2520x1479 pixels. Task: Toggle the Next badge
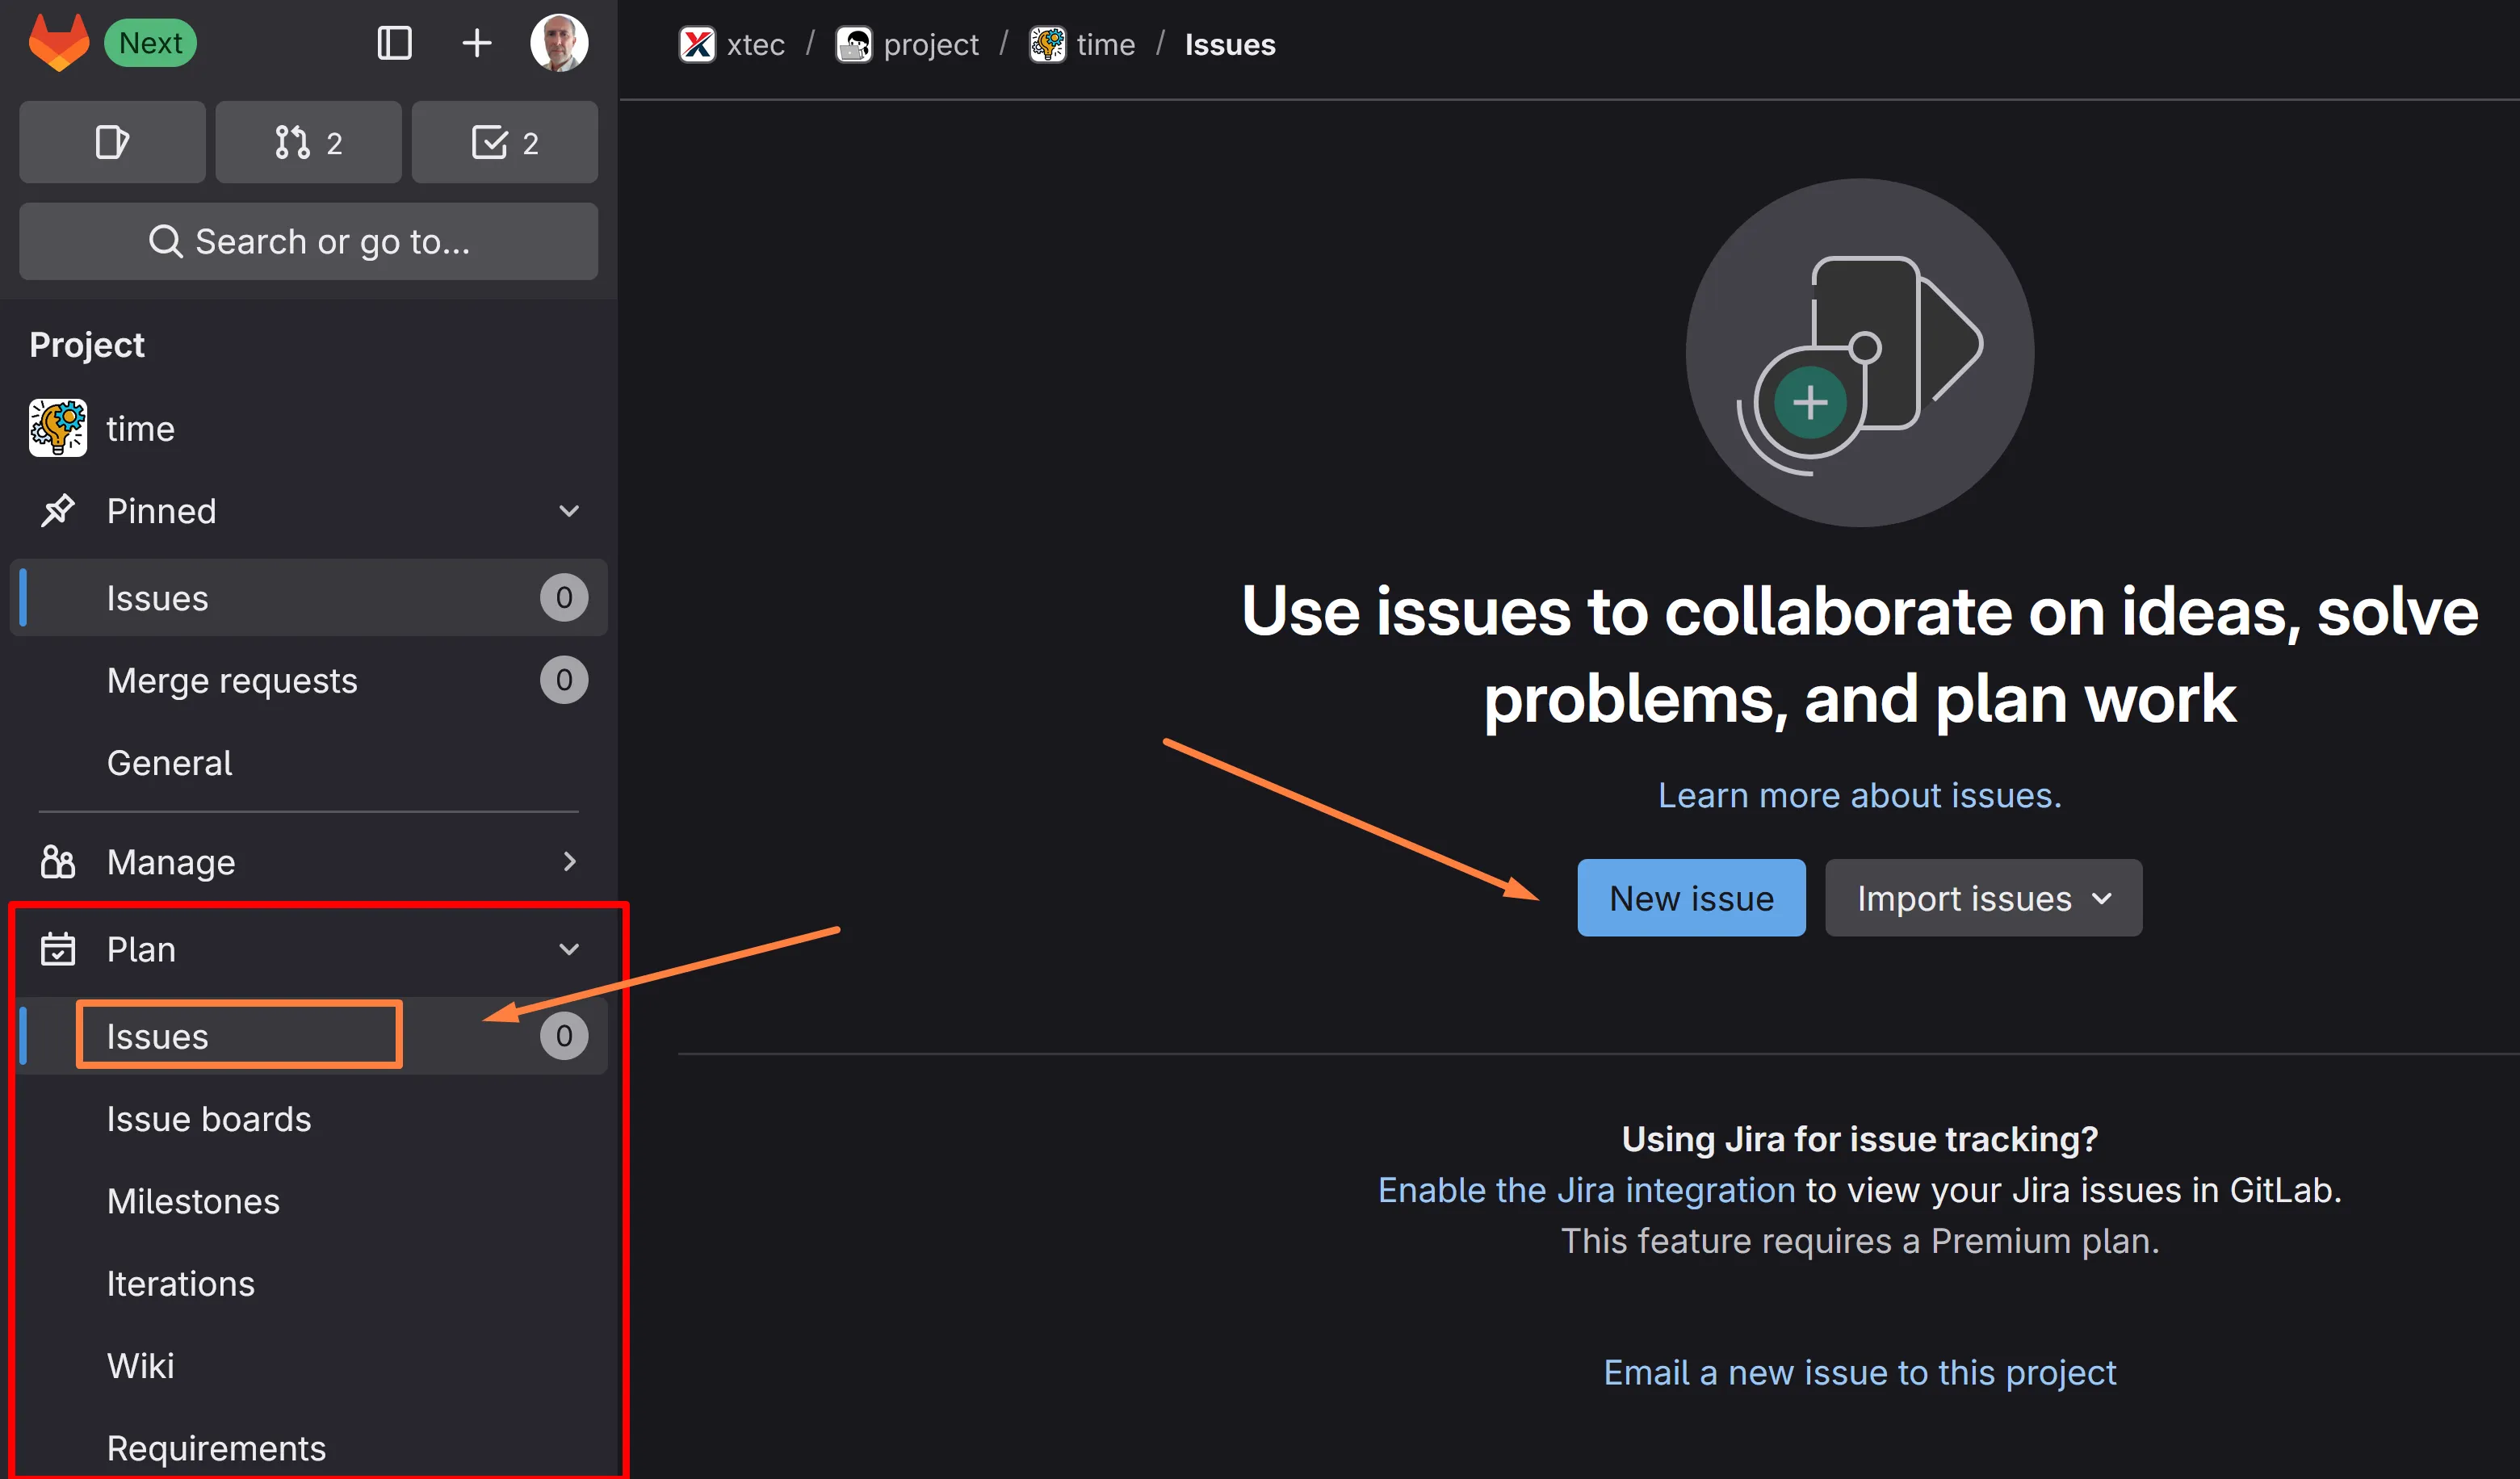point(150,43)
